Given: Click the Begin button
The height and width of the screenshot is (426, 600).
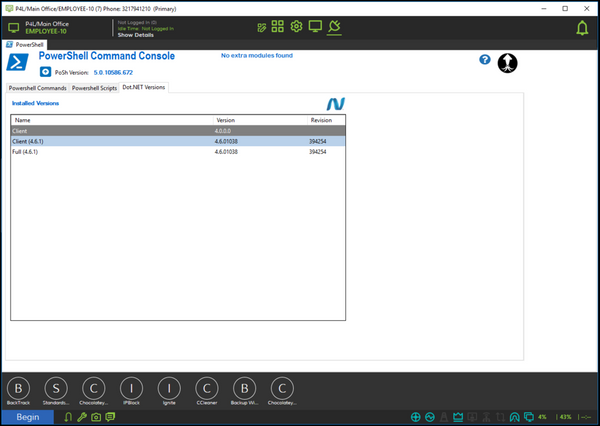Looking at the screenshot, I should 28,417.
